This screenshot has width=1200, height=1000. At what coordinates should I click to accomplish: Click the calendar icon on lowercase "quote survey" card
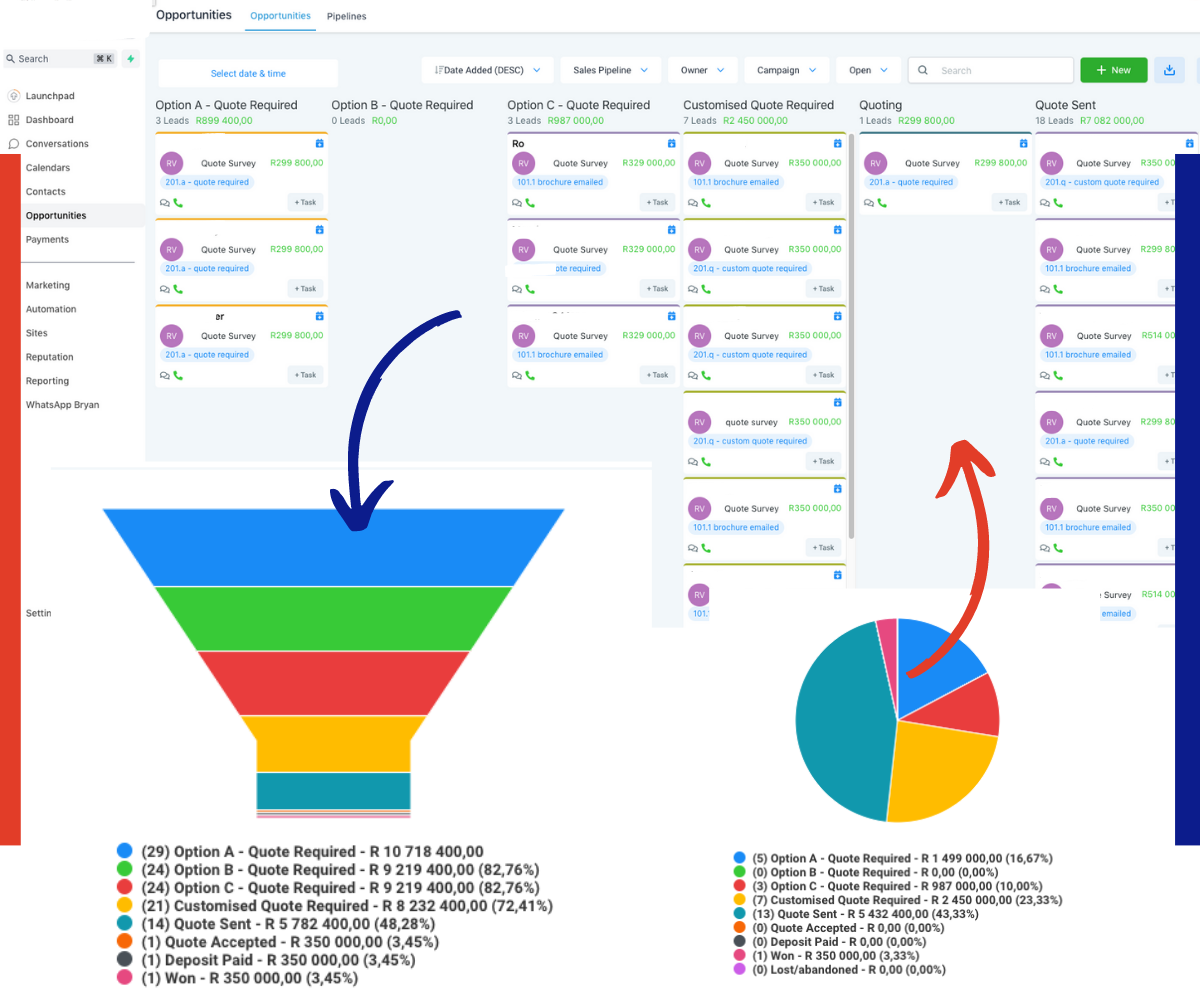[838, 403]
